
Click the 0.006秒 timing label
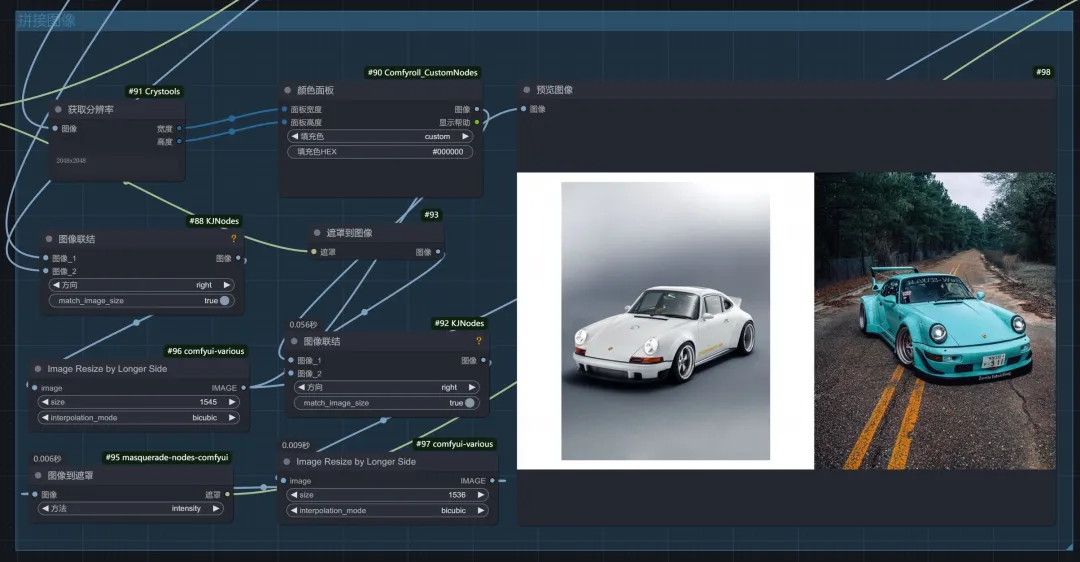pos(48,459)
